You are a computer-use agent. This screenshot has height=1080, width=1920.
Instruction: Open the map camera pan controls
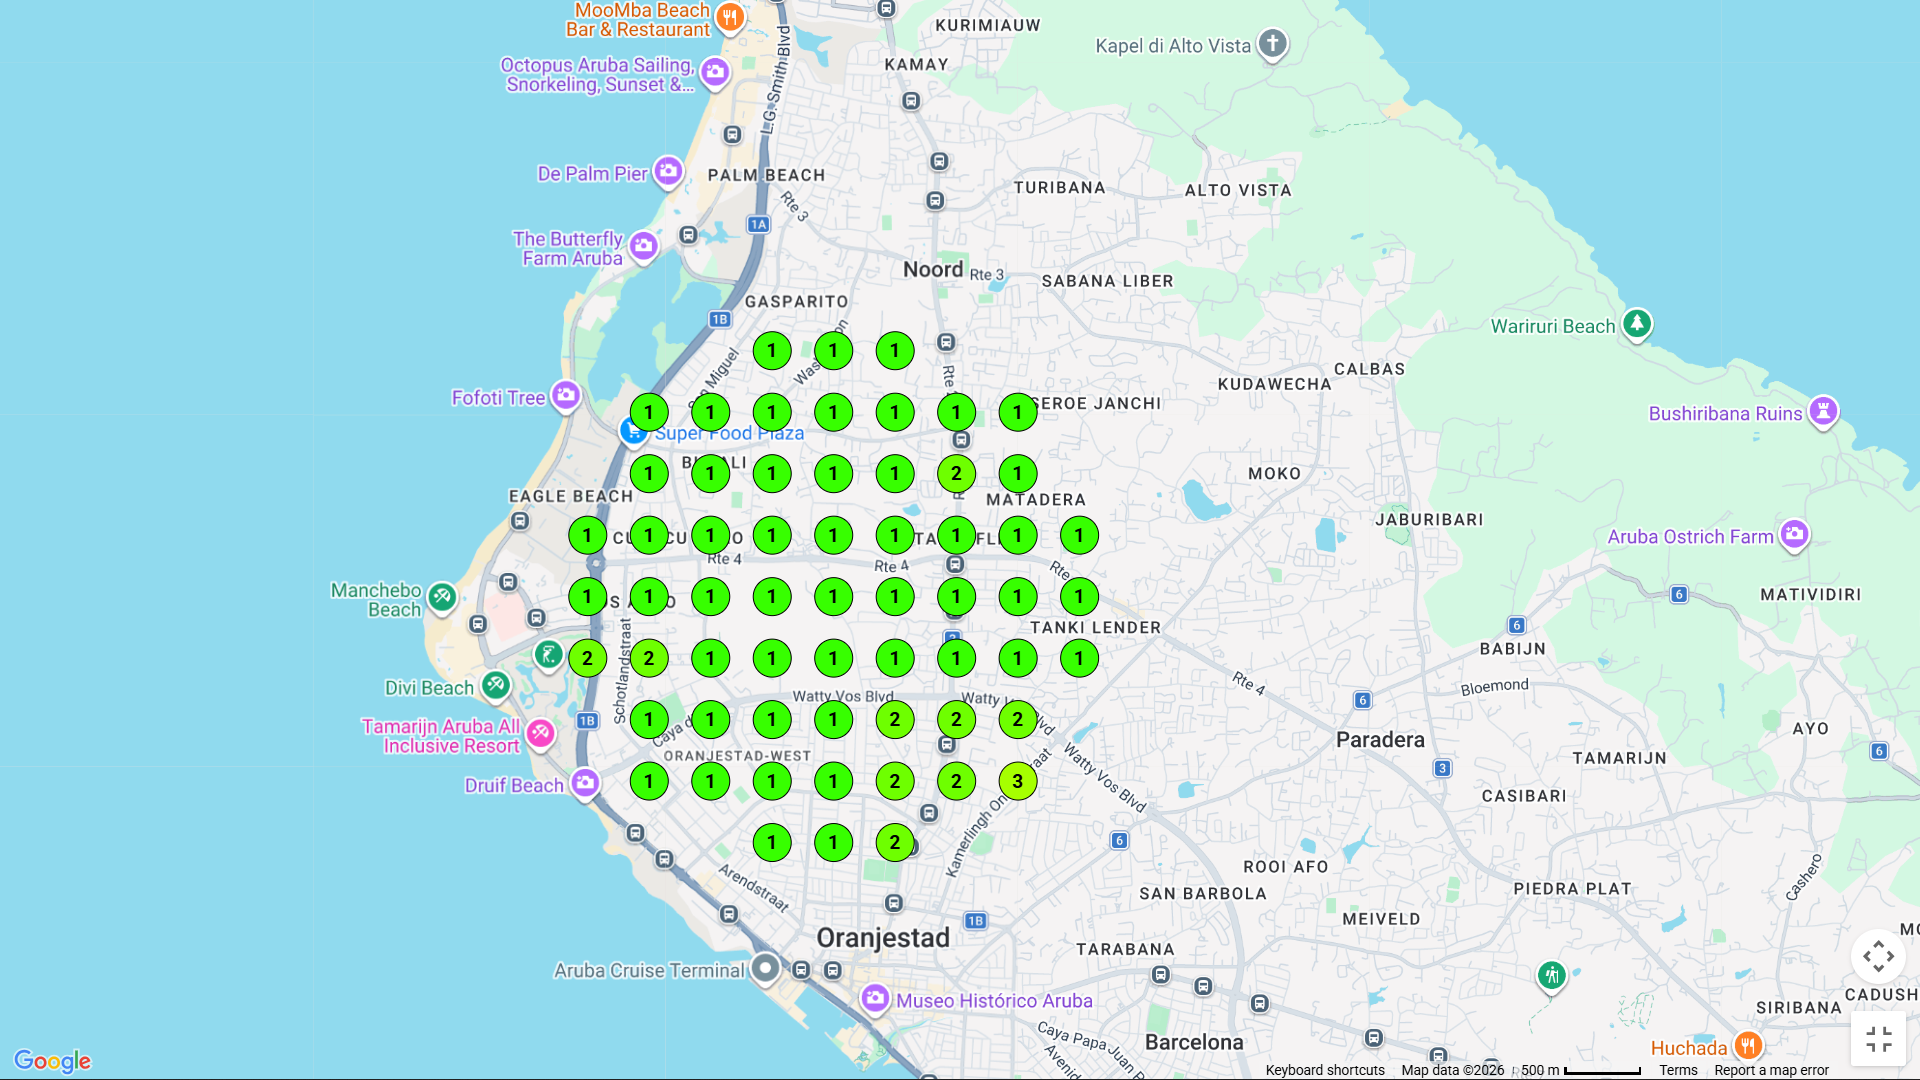1878,957
